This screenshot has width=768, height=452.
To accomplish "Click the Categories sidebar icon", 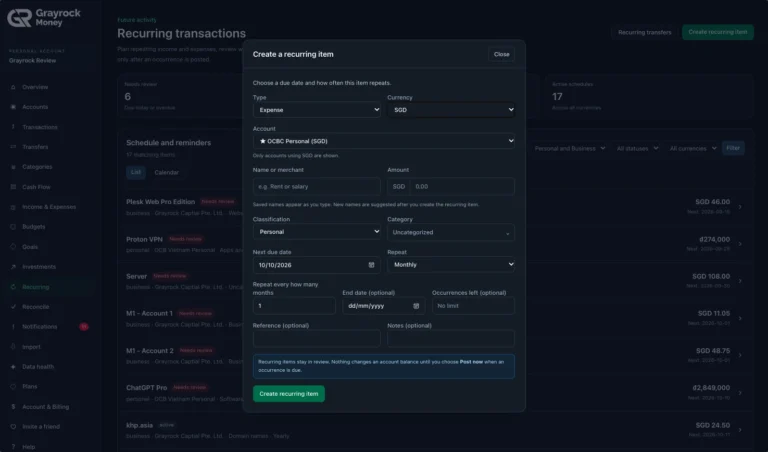I will click(13, 167).
